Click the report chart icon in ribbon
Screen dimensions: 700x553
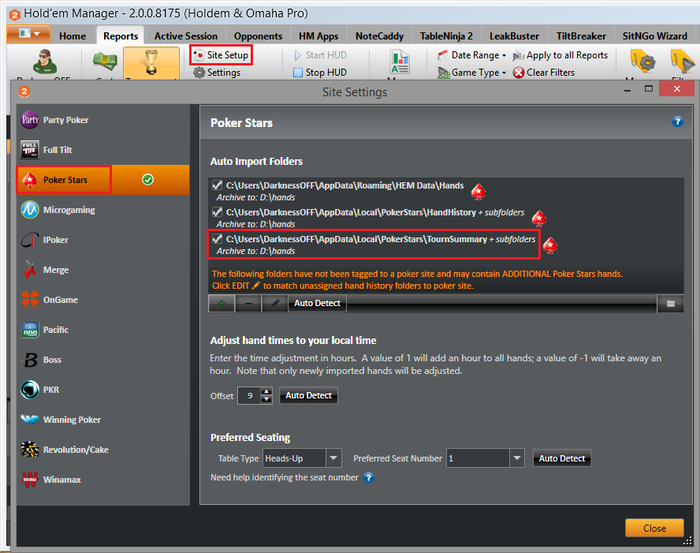pyautogui.click(x=399, y=62)
